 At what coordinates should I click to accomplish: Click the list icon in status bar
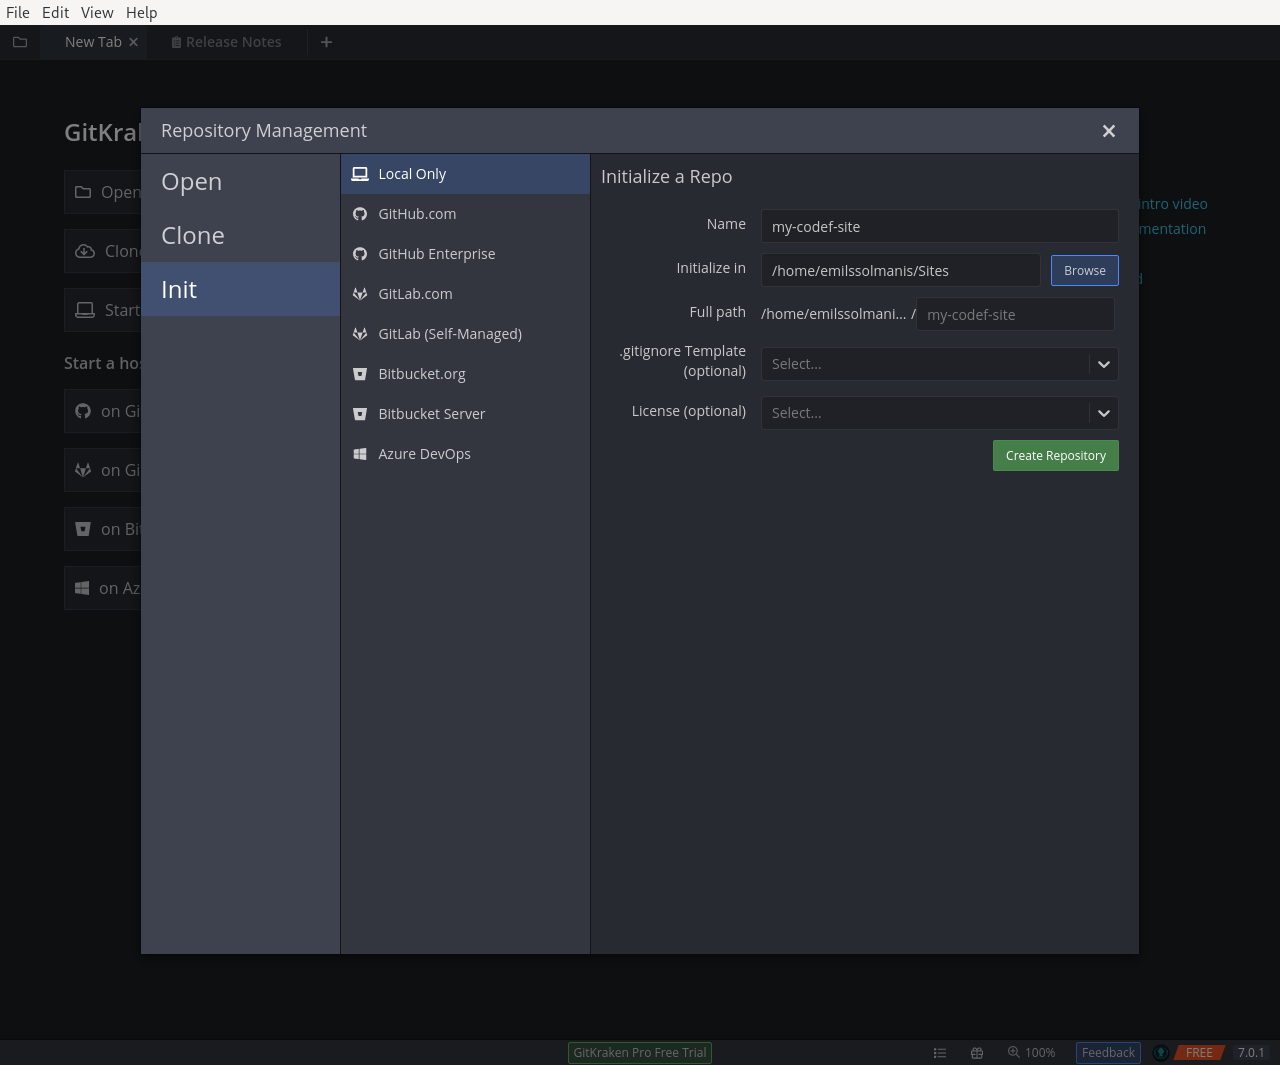pyautogui.click(x=940, y=1053)
